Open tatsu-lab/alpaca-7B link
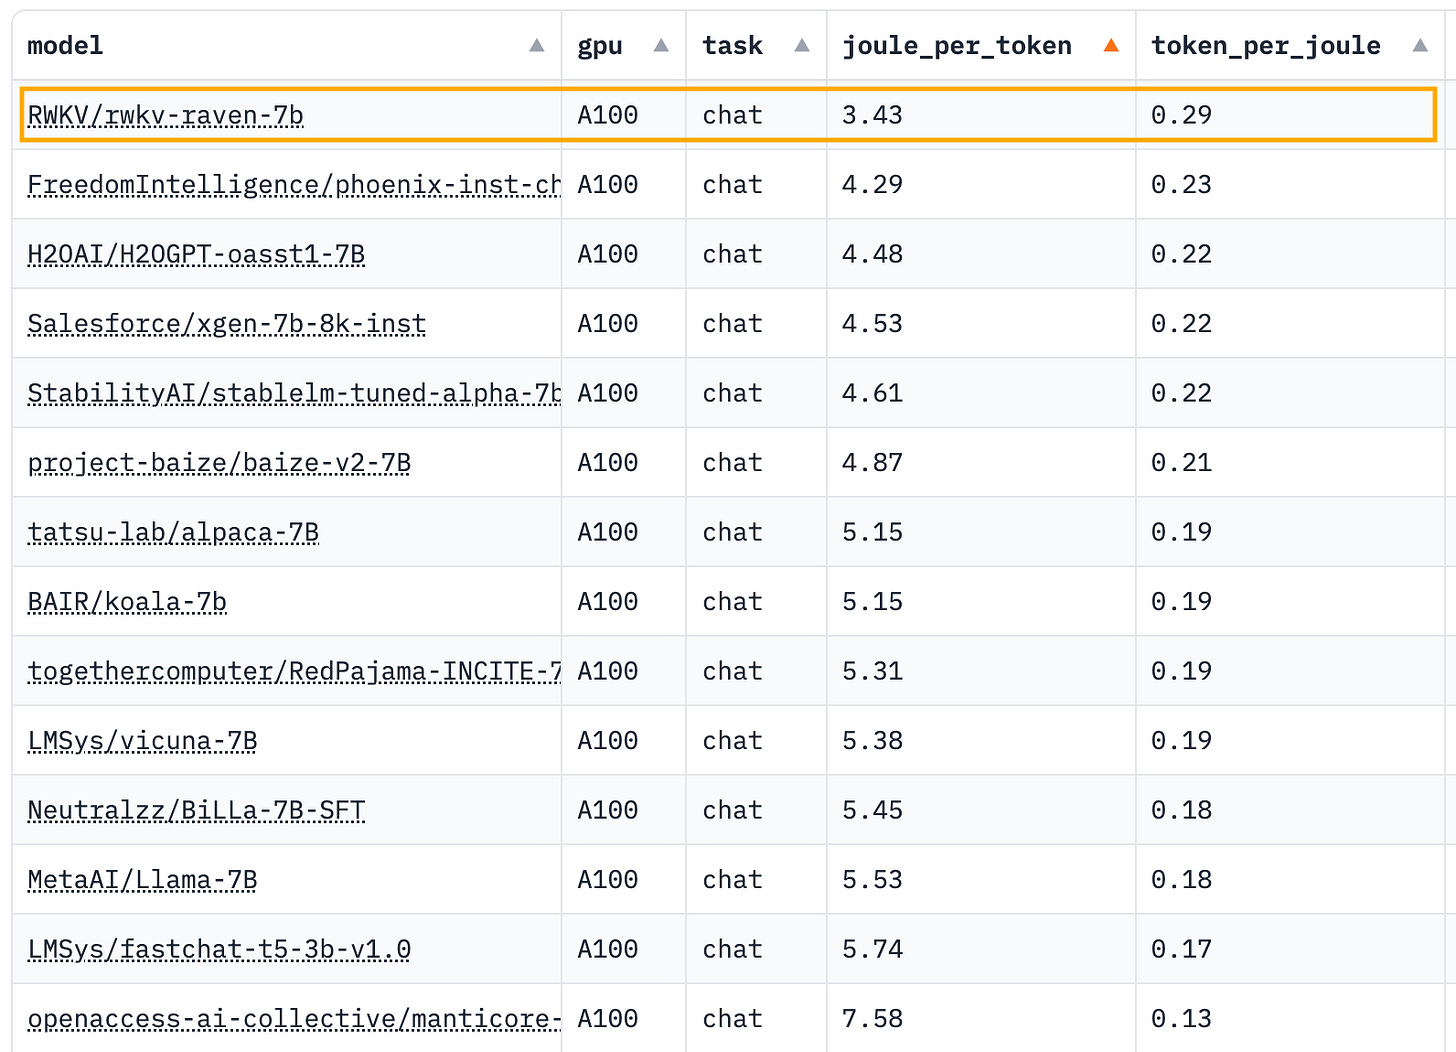 click(173, 533)
